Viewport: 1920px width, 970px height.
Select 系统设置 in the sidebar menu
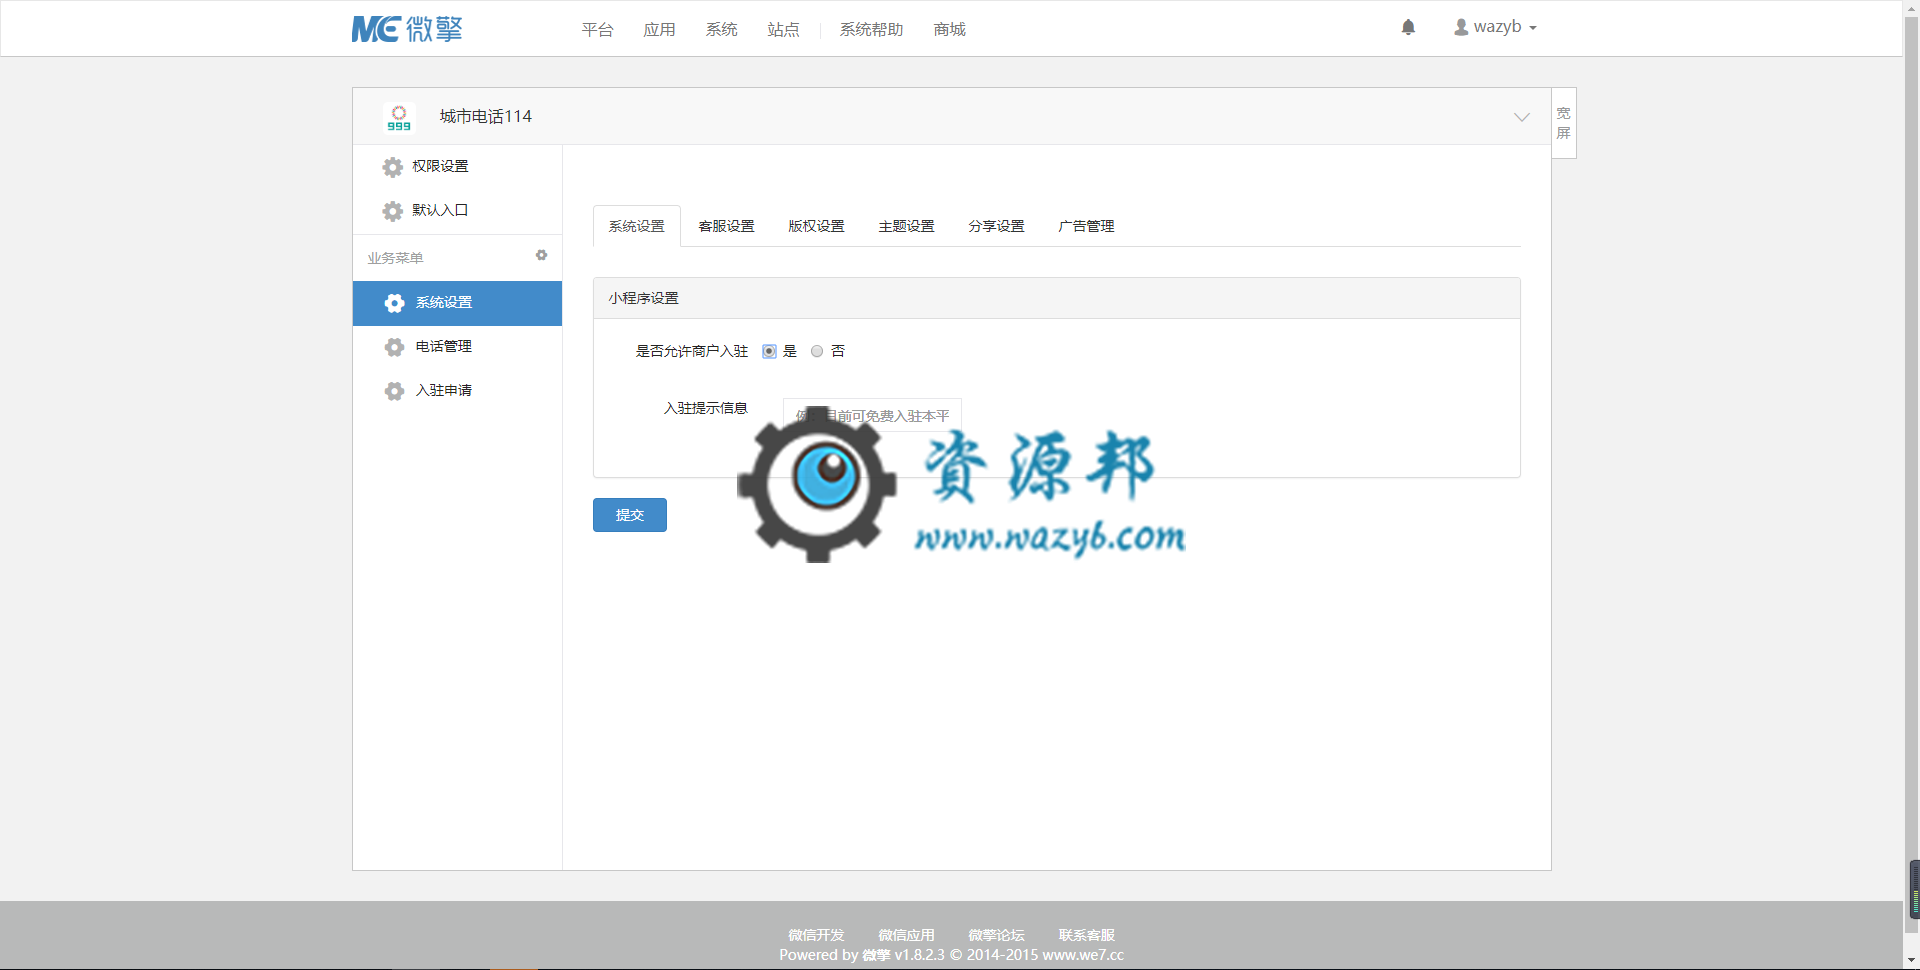457,303
